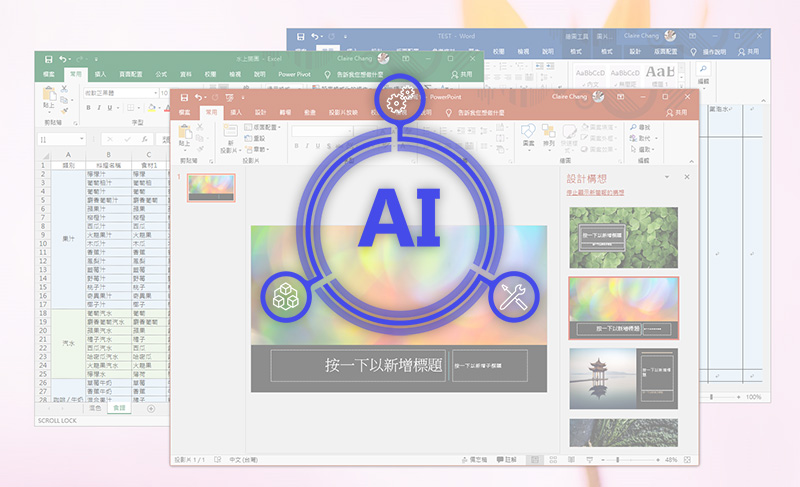Viewport: 800px width, 487px height.
Task: Open Comments (註解) in PowerPoint status bar
Action: click(x=507, y=460)
